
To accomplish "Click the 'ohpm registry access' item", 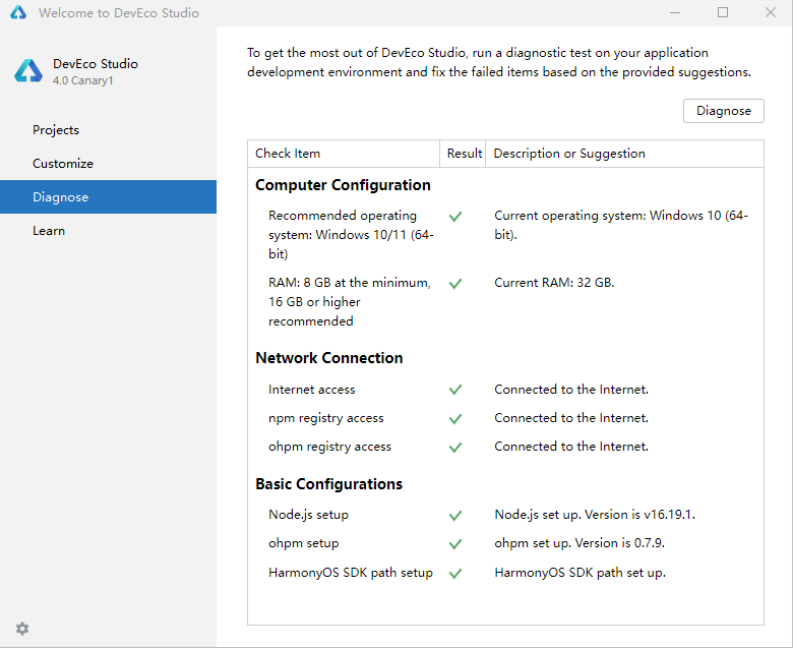I will [330, 447].
